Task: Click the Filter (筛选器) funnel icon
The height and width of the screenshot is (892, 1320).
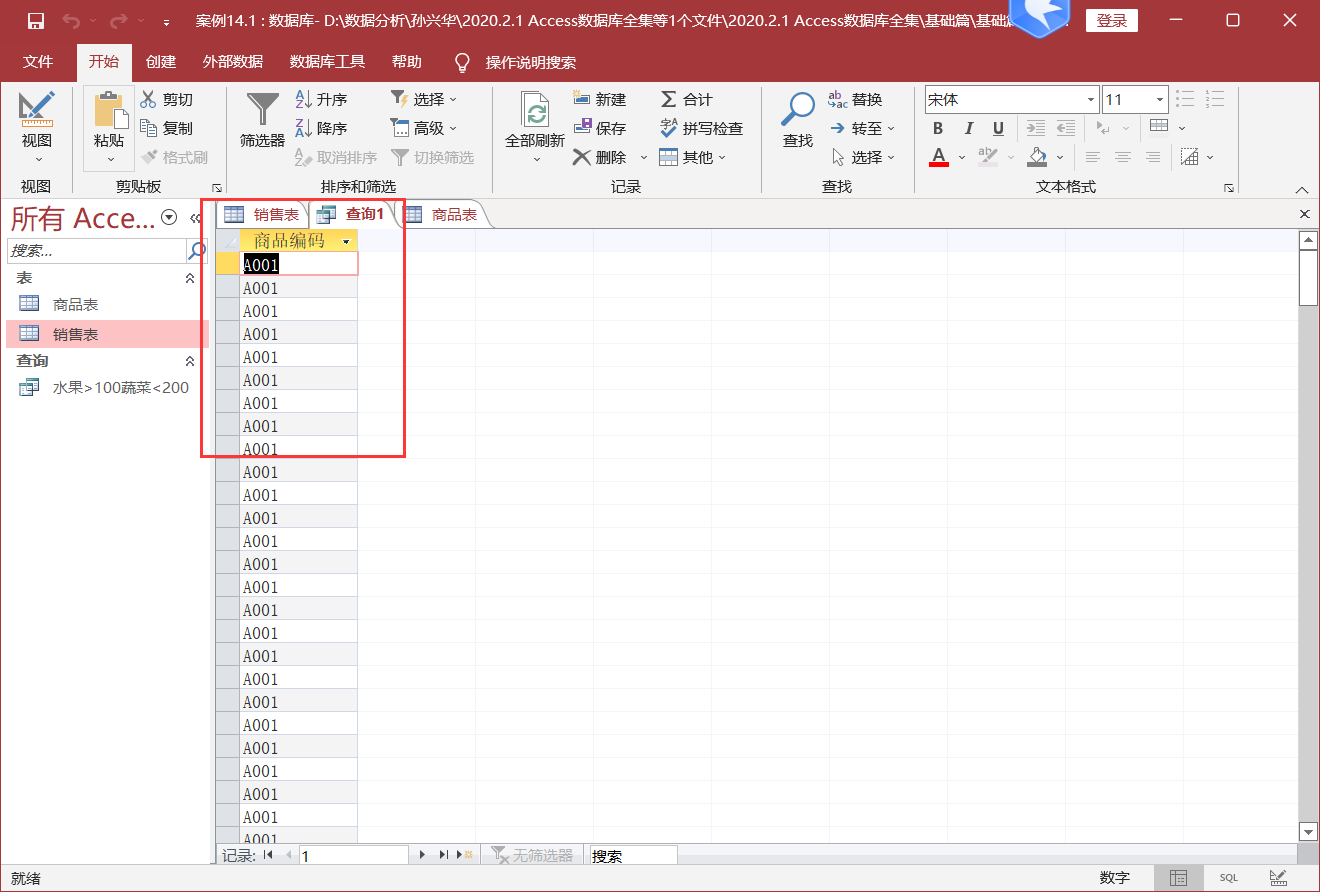Action: pyautogui.click(x=263, y=109)
